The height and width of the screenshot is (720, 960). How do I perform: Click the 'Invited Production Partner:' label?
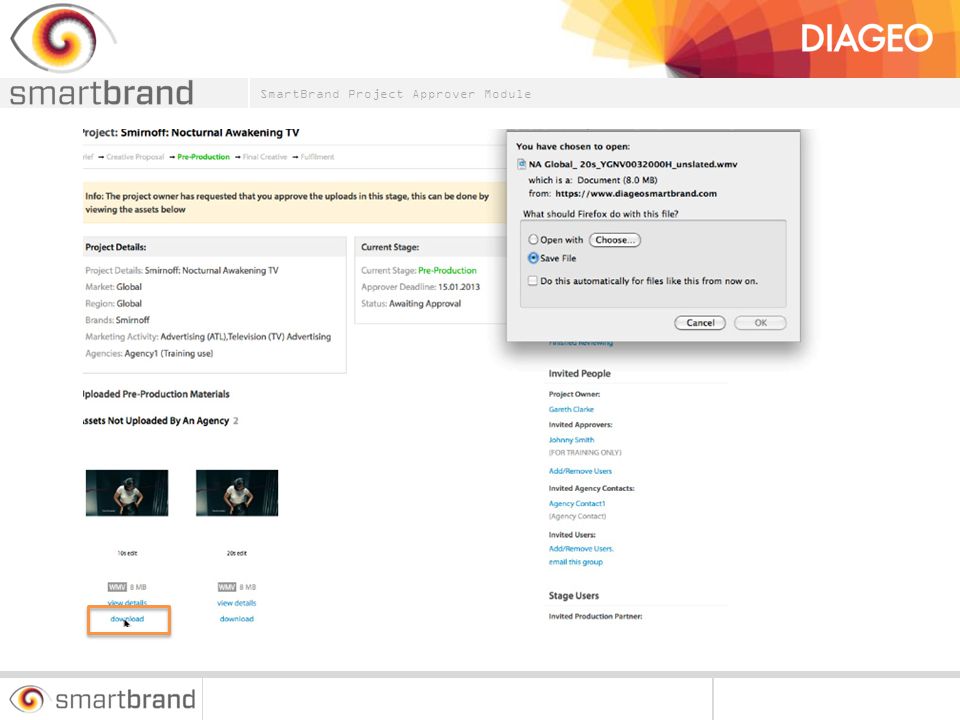[595, 617]
